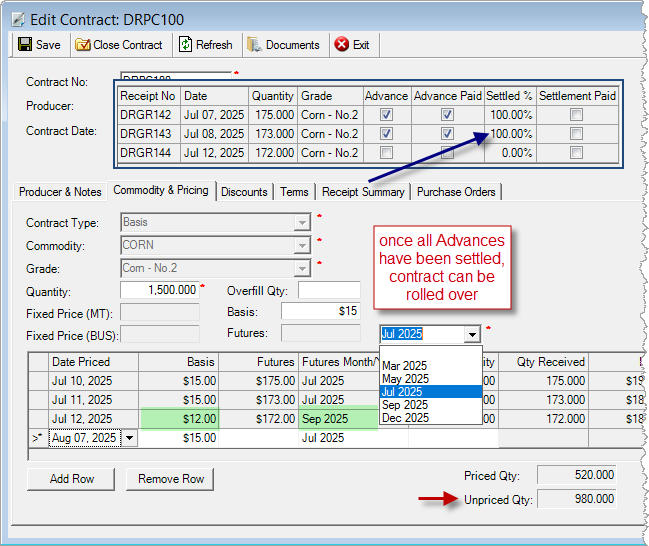This screenshot has height=546, width=649.
Task: Open the Commodity dropdown
Action: (302, 245)
